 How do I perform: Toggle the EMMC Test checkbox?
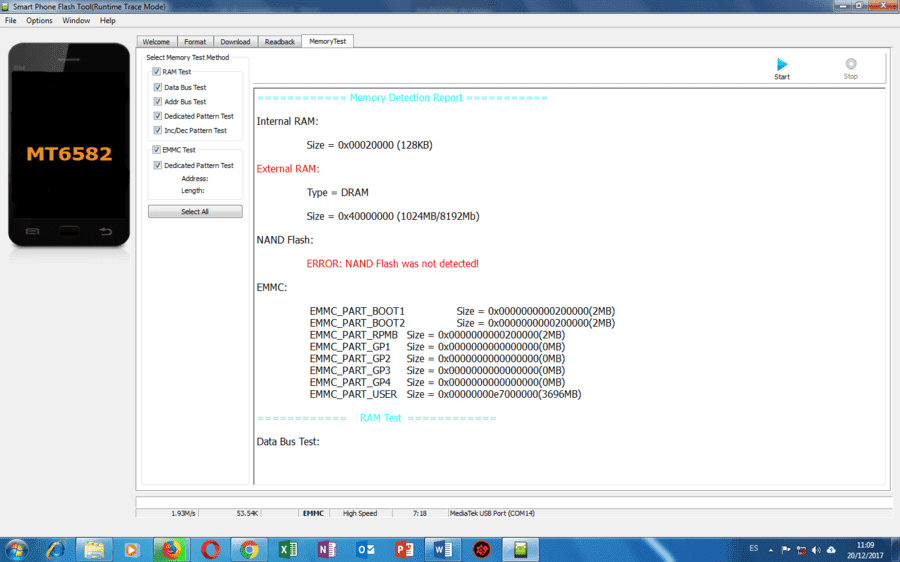[156, 150]
